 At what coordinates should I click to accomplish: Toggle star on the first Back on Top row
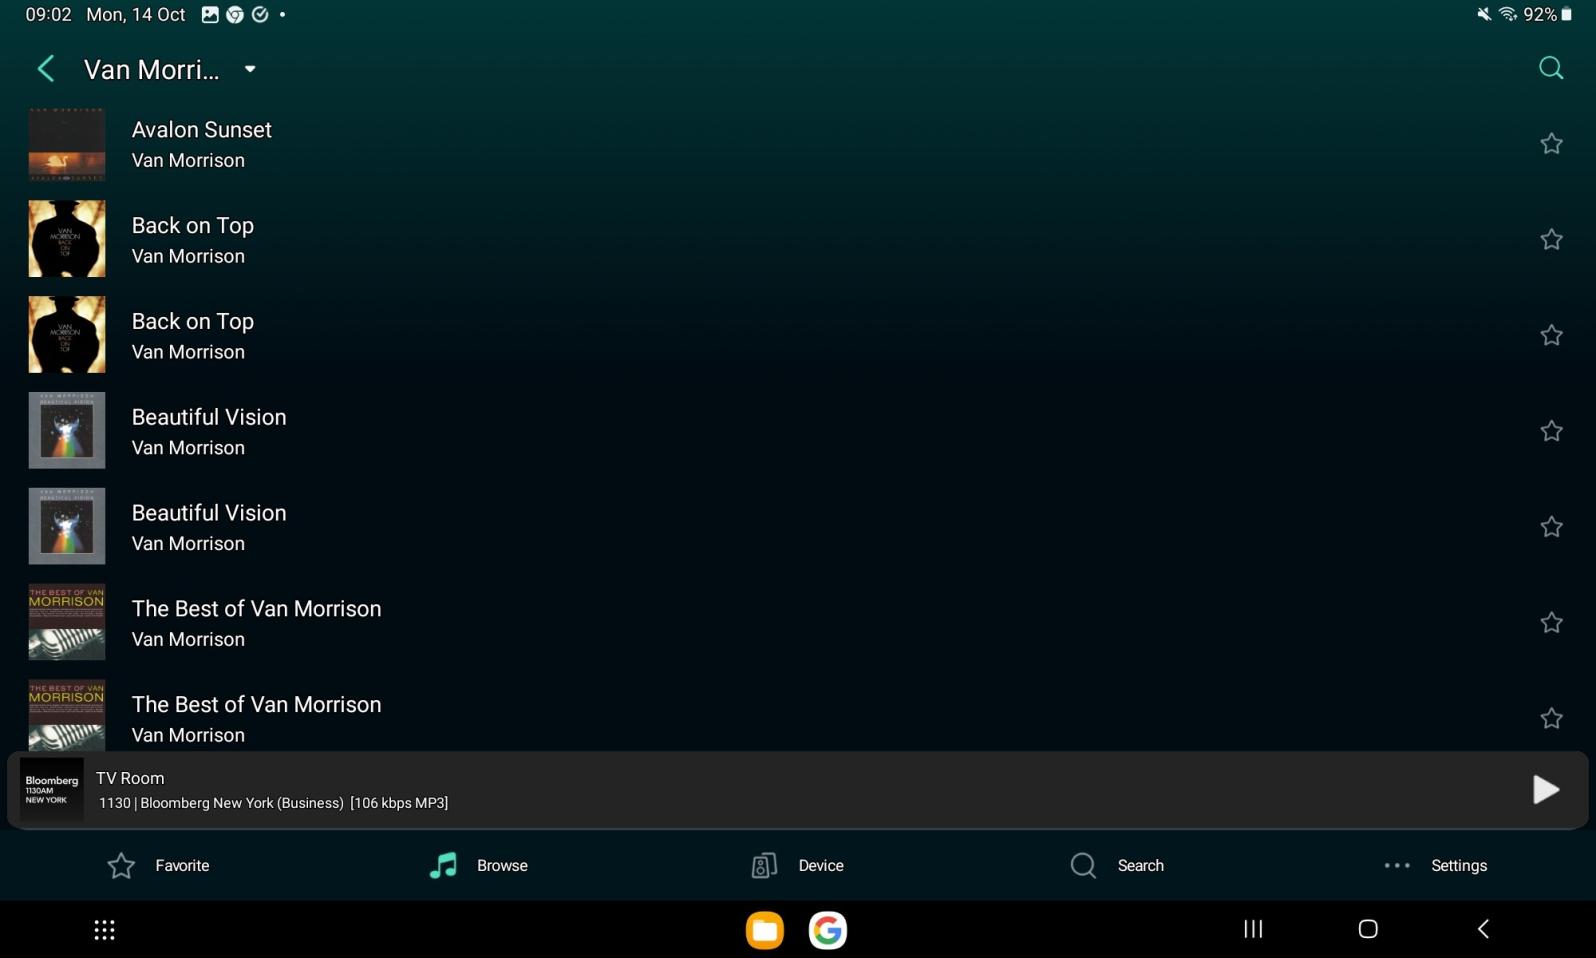[1551, 240]
